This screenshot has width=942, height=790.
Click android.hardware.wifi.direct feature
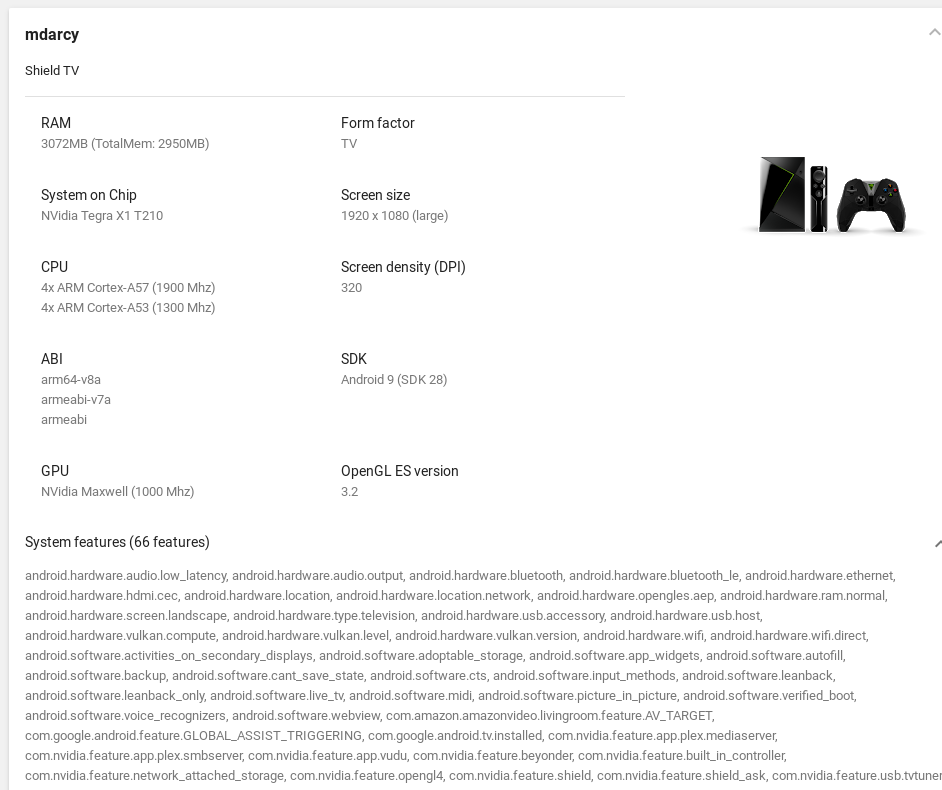pyautogui.click(x=788, y=636)
